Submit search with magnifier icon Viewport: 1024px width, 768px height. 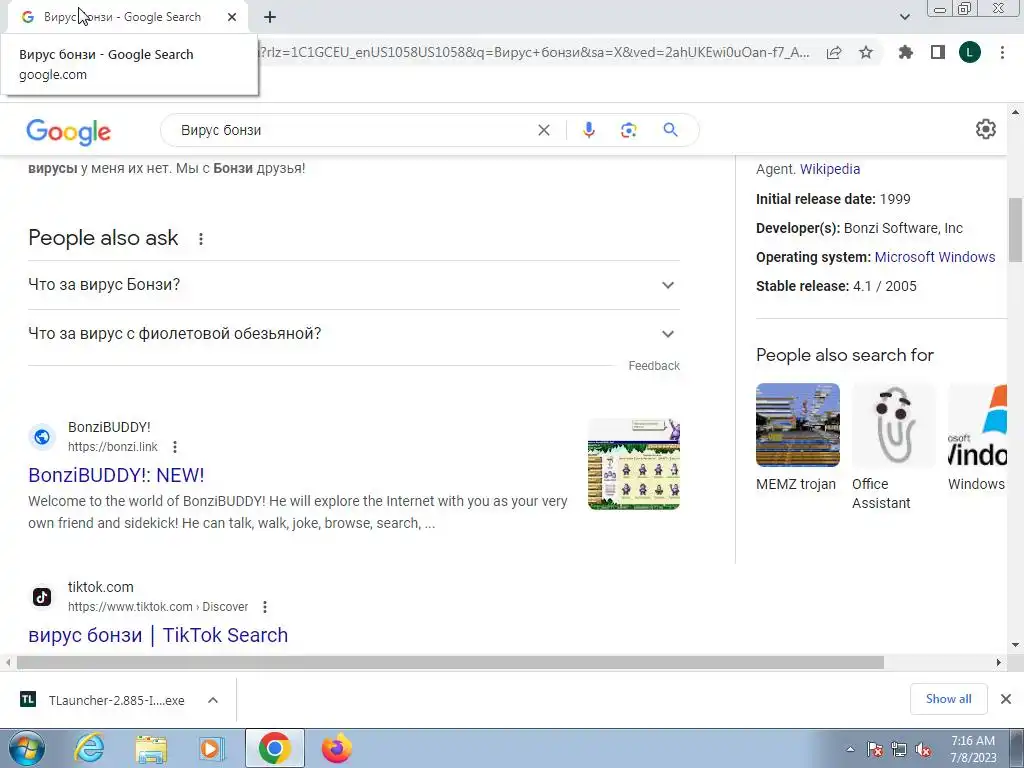point(671,130)
